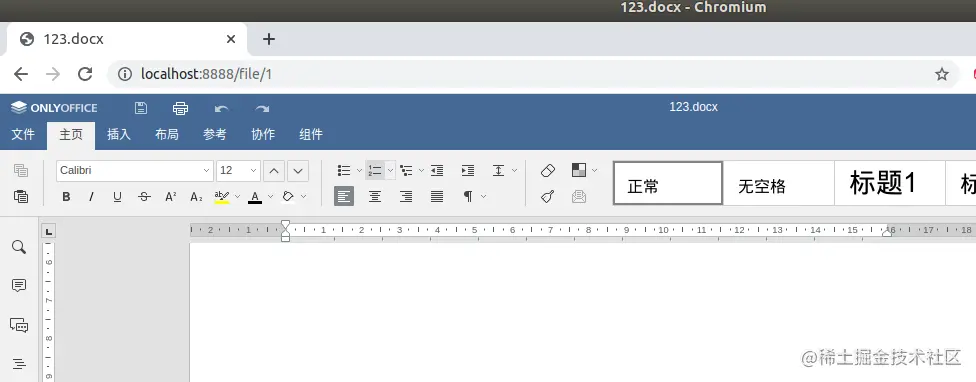This screenshot has width=976, height=382.
Task: Justify the paragraph text
Action: (x=437, y=197)
